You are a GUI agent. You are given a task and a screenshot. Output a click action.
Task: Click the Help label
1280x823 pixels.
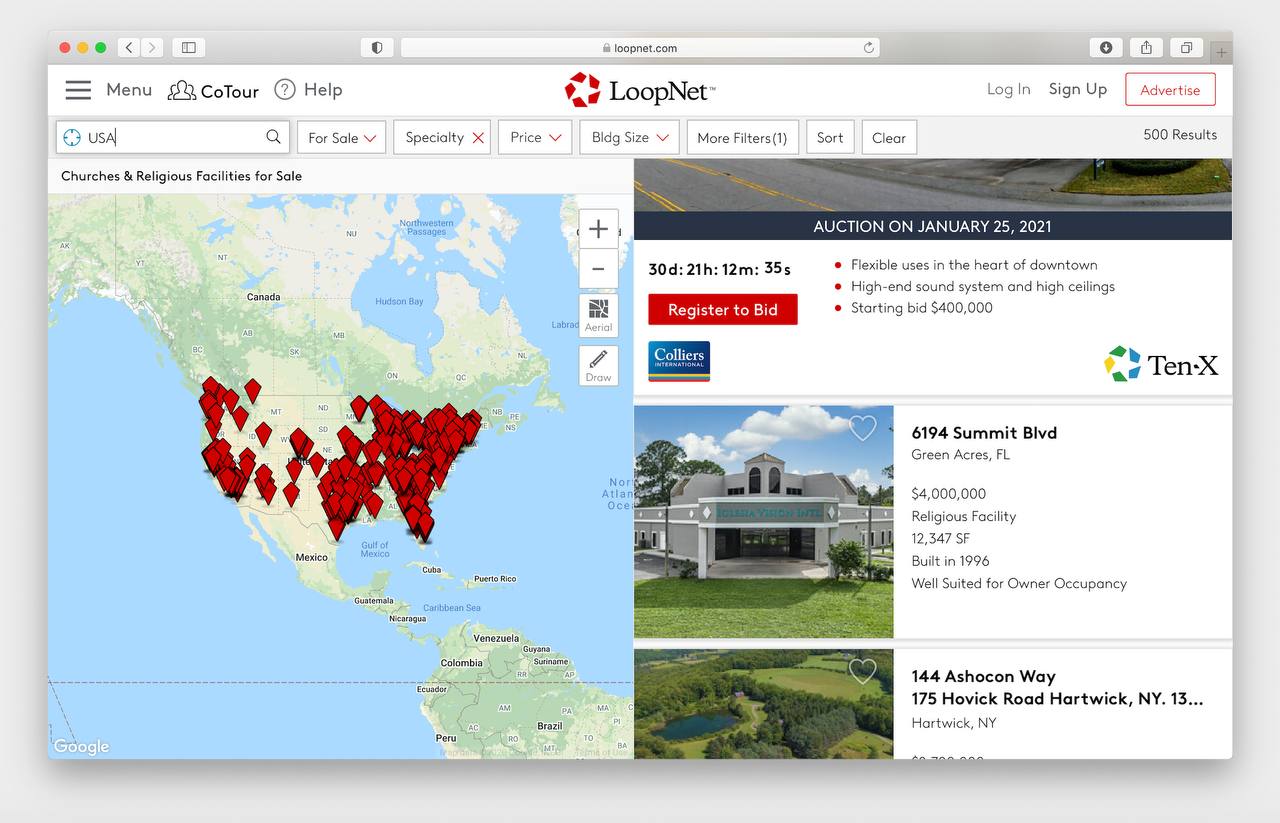tap(323, 90)
